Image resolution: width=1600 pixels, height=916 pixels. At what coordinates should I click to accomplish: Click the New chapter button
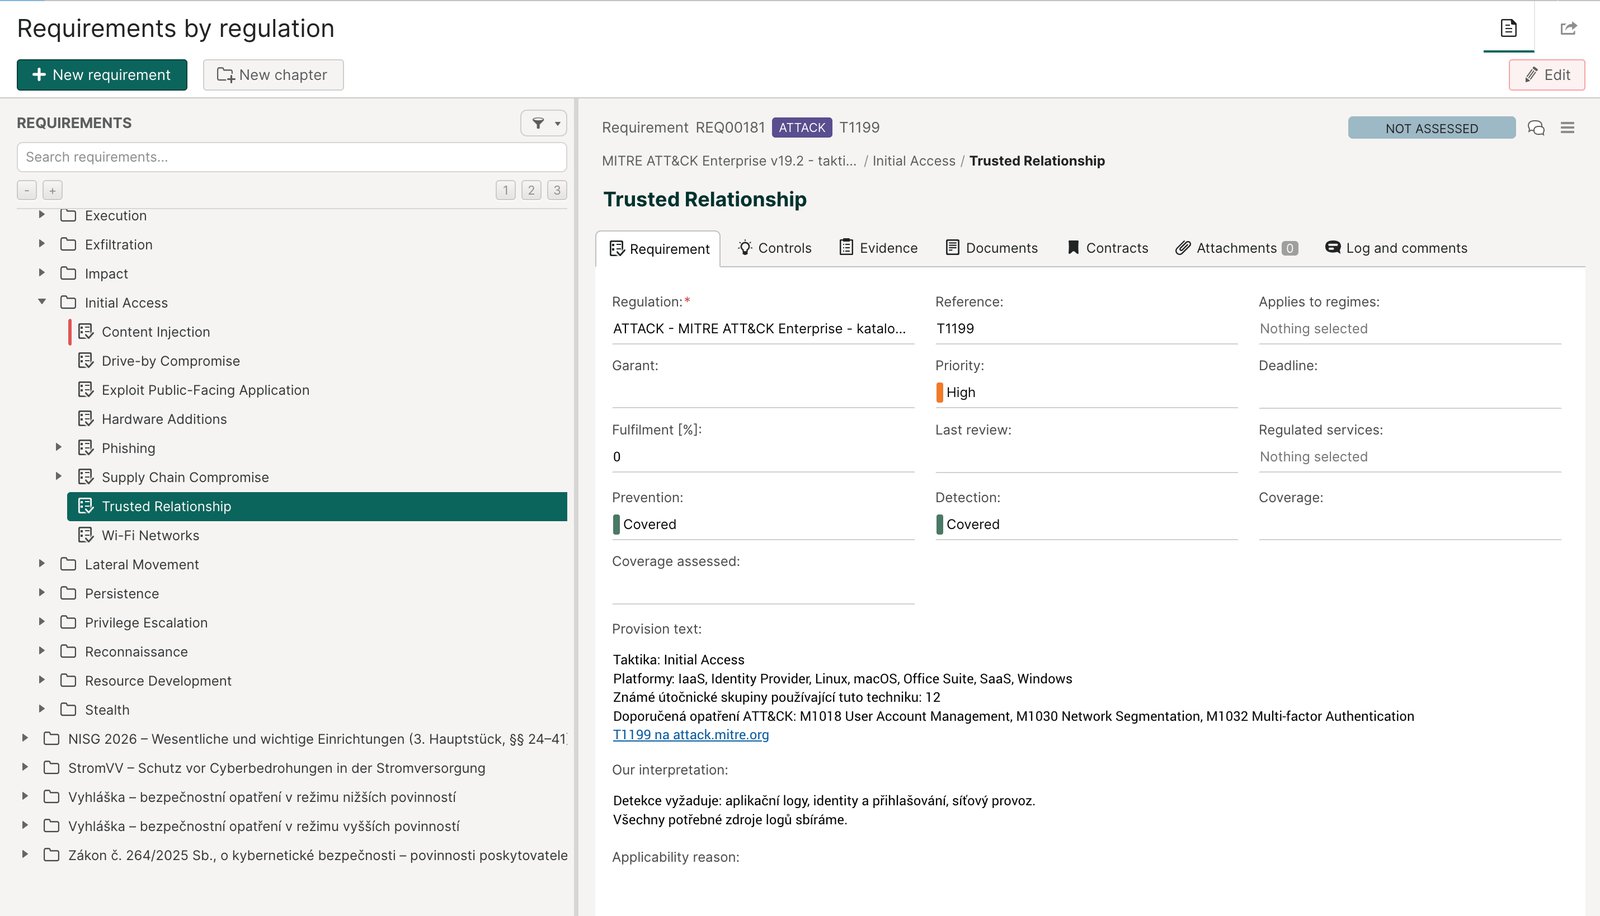(273, 75)
